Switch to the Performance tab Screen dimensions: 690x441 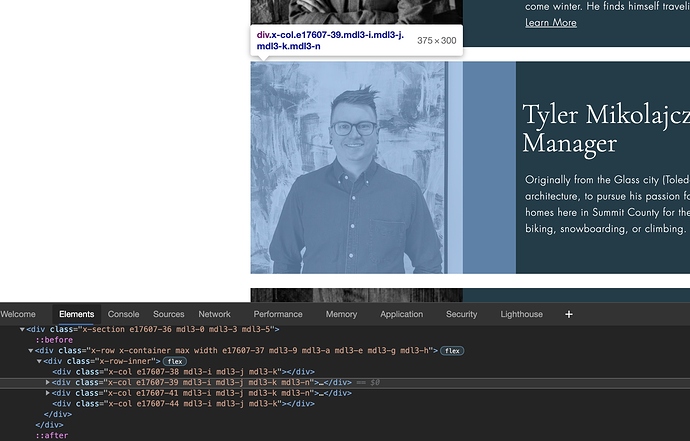(278, 314)
